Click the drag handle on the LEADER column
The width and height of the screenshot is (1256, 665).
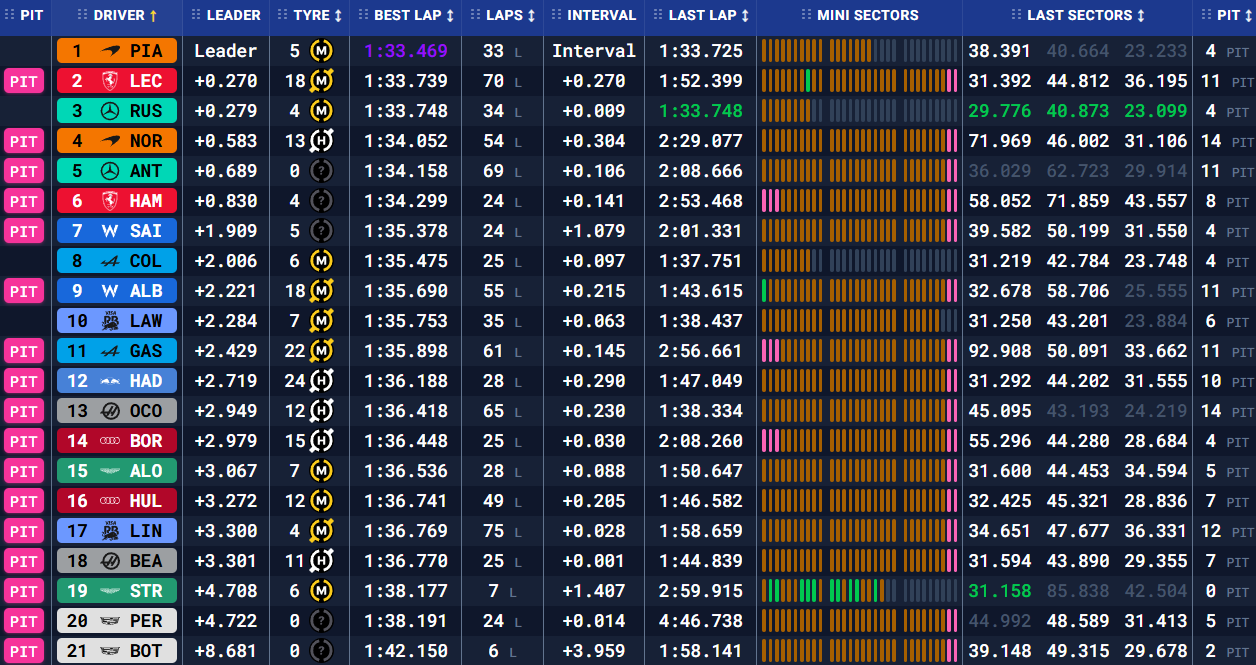194,16
